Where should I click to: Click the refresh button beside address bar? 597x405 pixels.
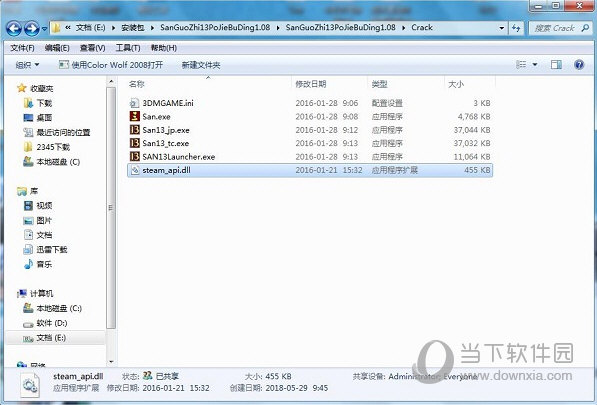(516, 28)
